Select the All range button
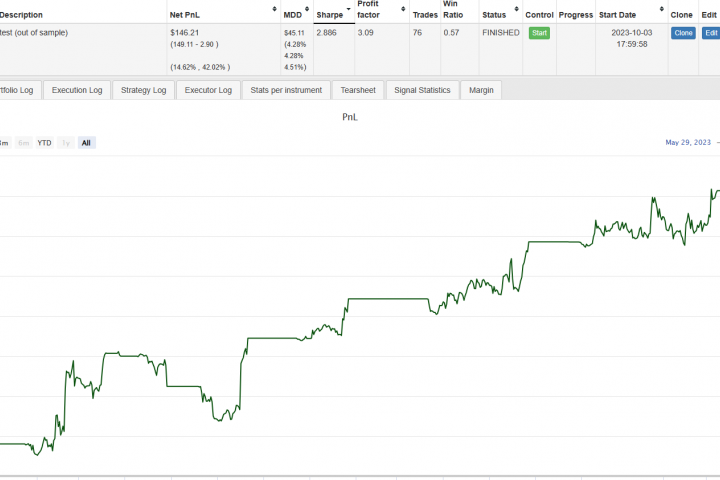Viewport: 720px width, 480px height. coord(86,143)
